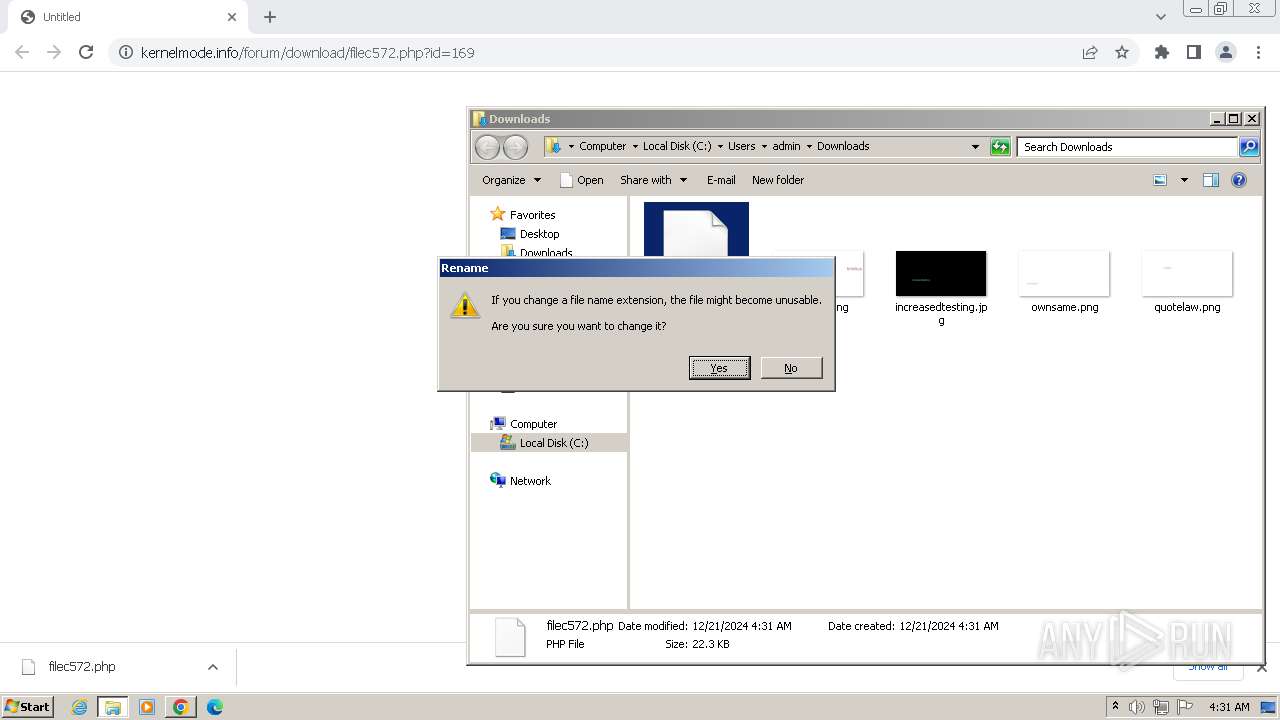
Task: Expand the view options dropdown arrow
Action: (1184, 180)
